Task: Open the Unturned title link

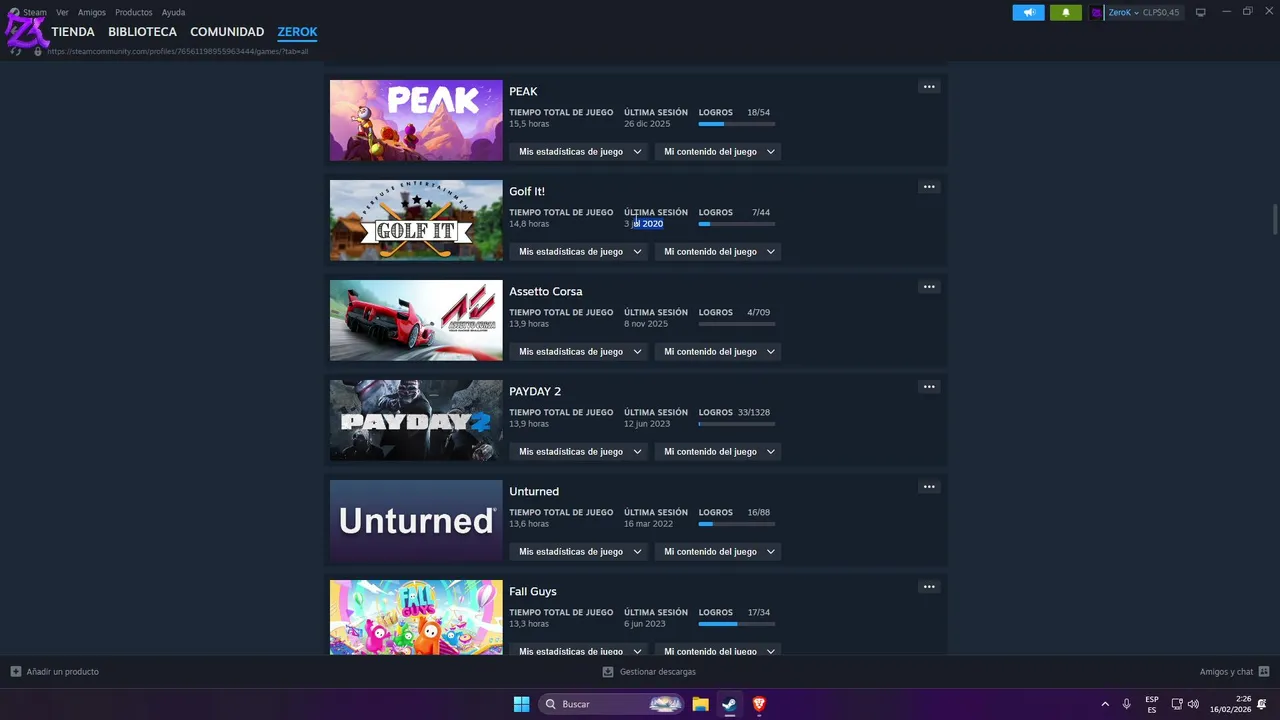Action: tap(534, 491)
